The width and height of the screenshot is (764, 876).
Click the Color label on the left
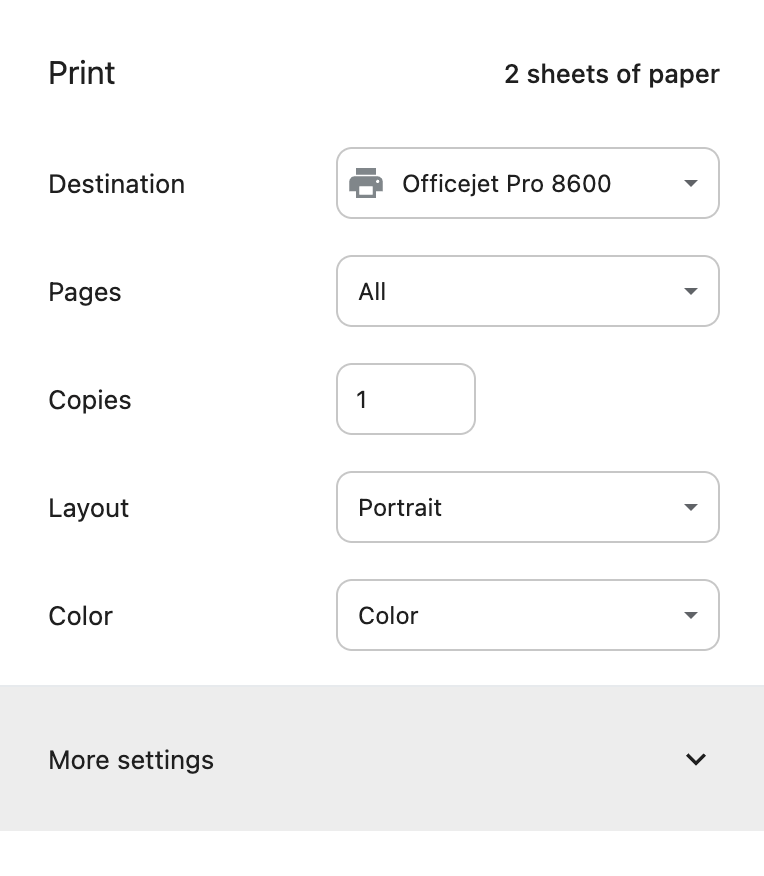[80, 616]
